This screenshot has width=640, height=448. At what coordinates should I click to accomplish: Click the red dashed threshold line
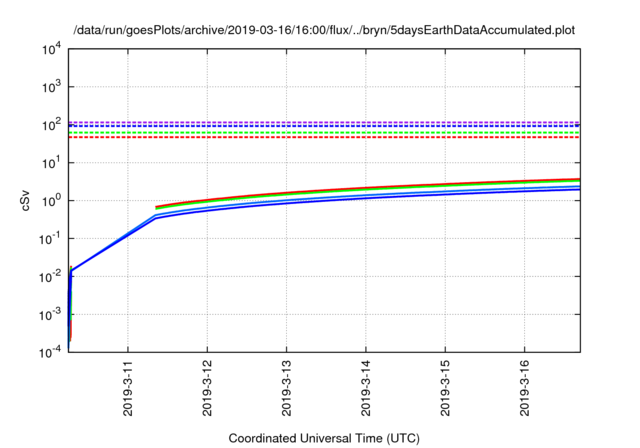324,137
